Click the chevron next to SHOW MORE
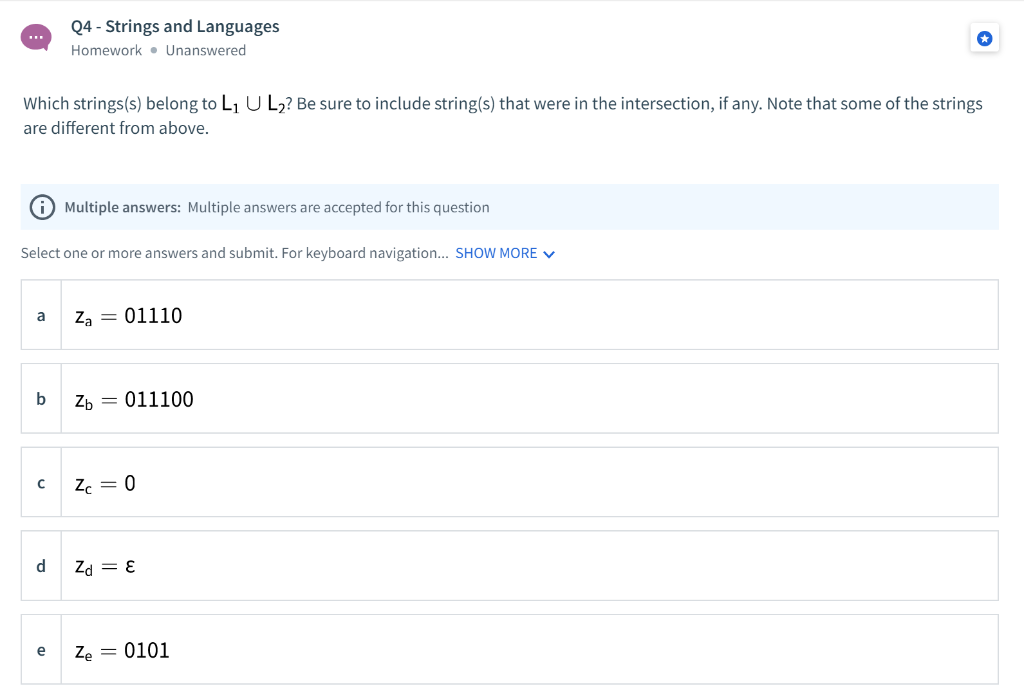This screenshot has height=693, width=1024. click(x=548, y=254)
